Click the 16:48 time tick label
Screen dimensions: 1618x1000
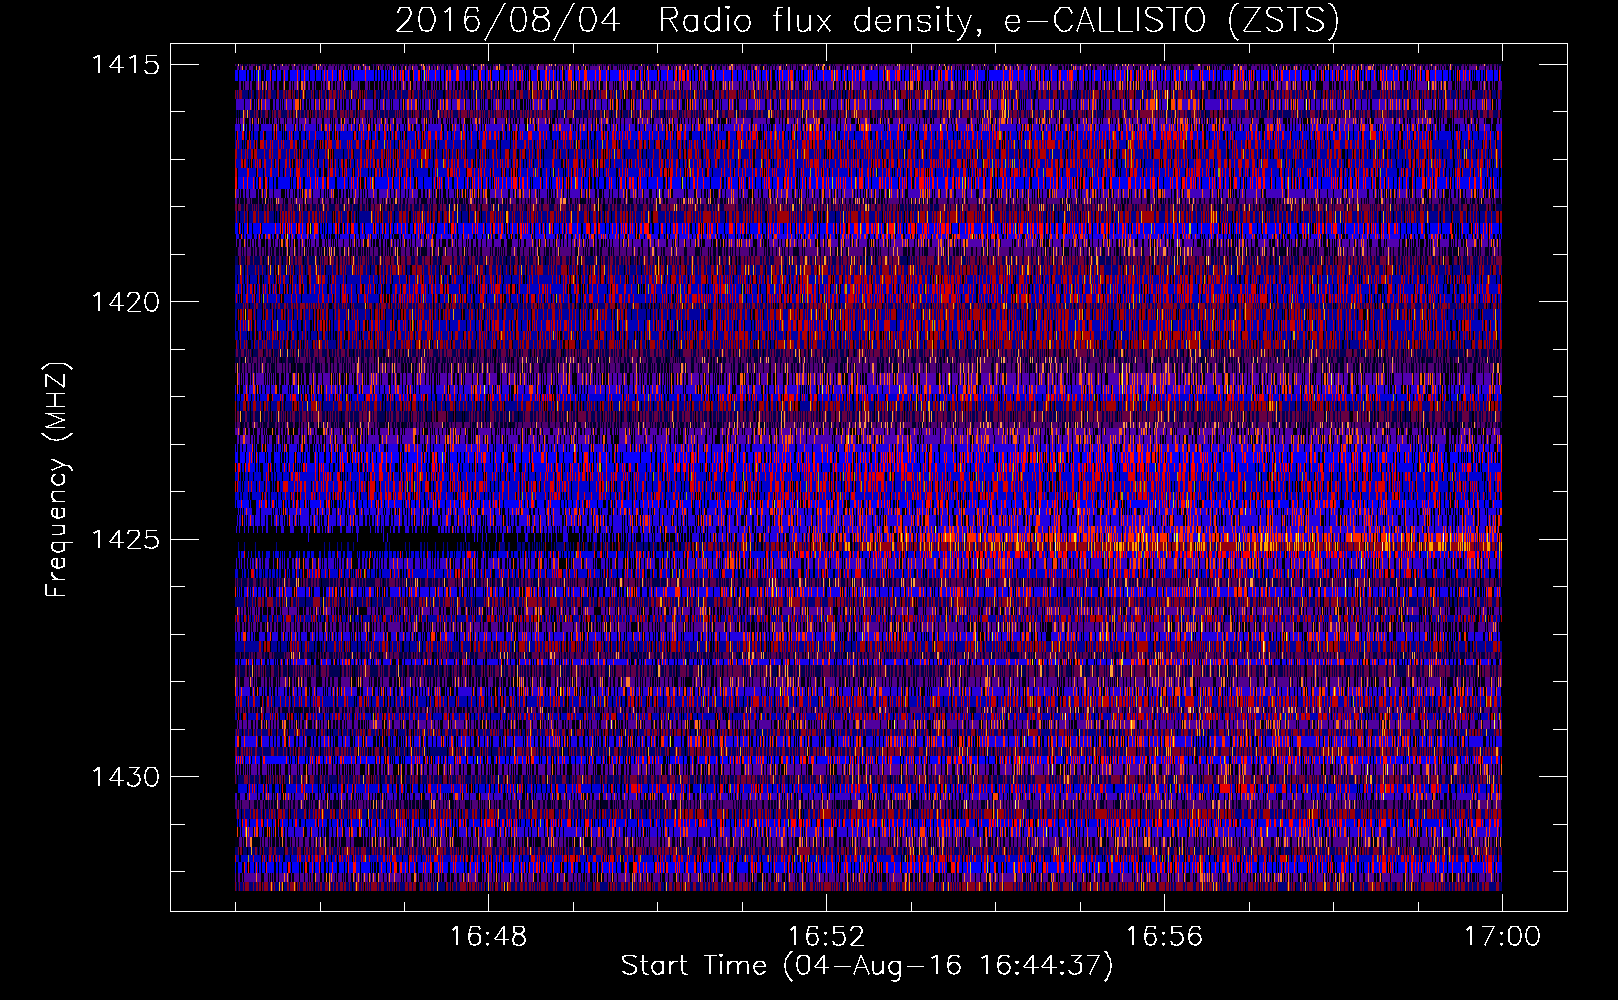[x=488, y=937]
